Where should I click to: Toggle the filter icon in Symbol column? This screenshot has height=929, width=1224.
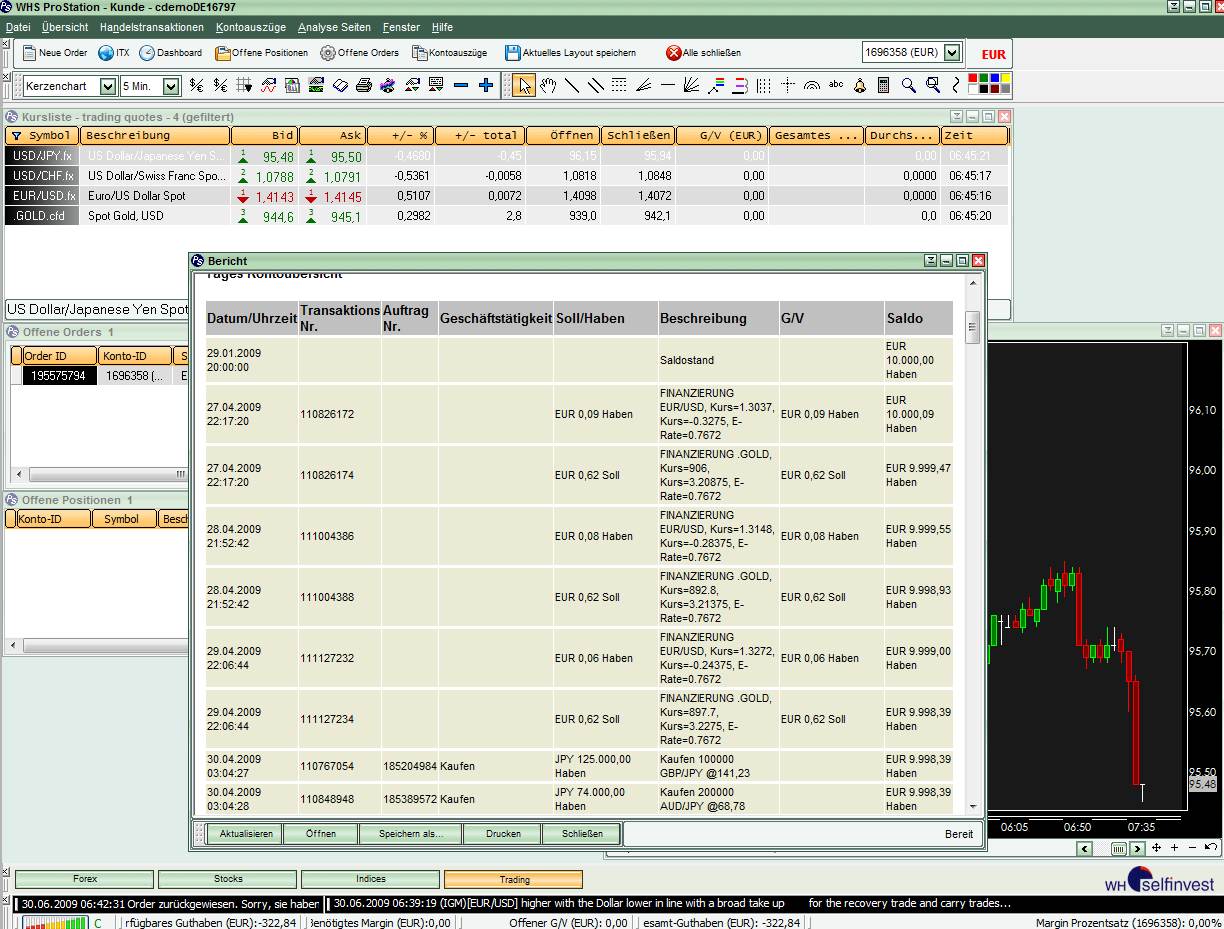(x=16, y=136)
